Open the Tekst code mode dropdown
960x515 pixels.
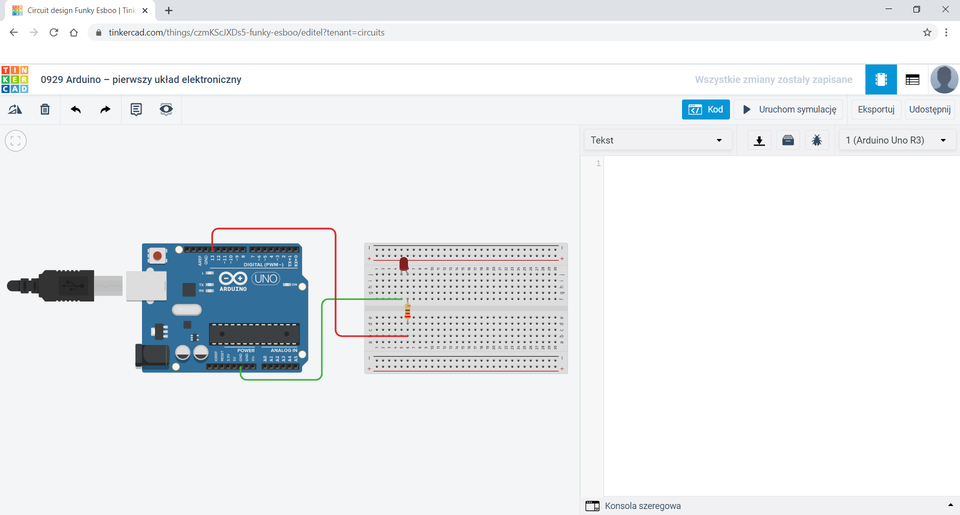pos(656,140)
